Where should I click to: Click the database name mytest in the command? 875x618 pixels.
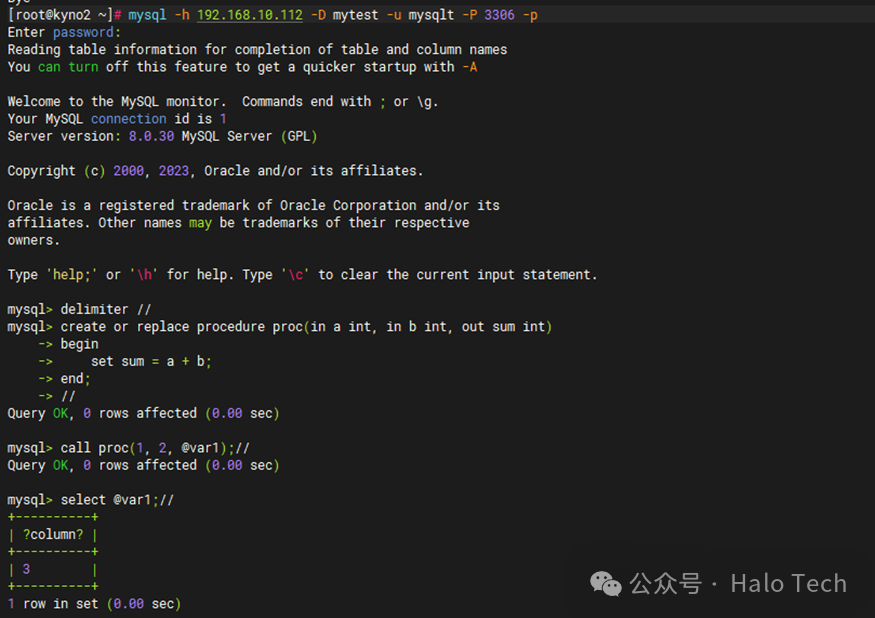[x=355, y=15]
